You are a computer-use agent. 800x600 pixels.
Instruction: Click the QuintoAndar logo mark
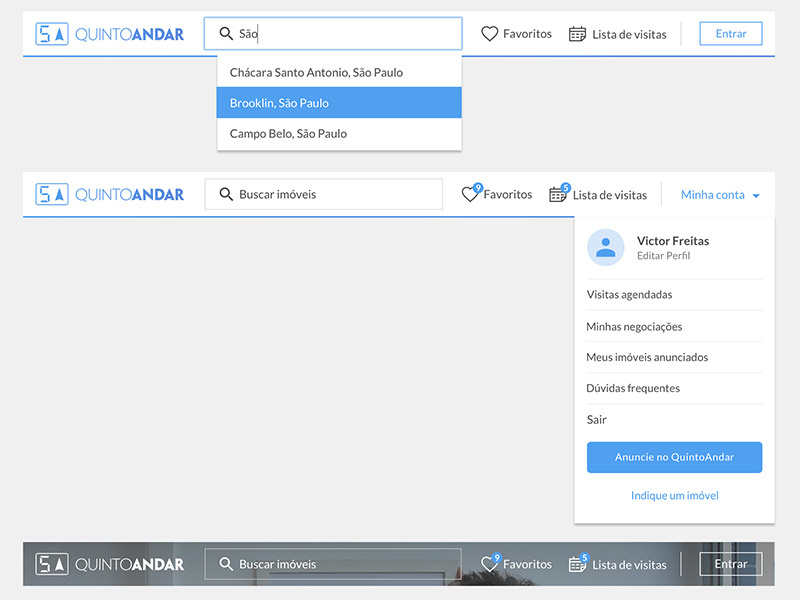coord(51,33)
